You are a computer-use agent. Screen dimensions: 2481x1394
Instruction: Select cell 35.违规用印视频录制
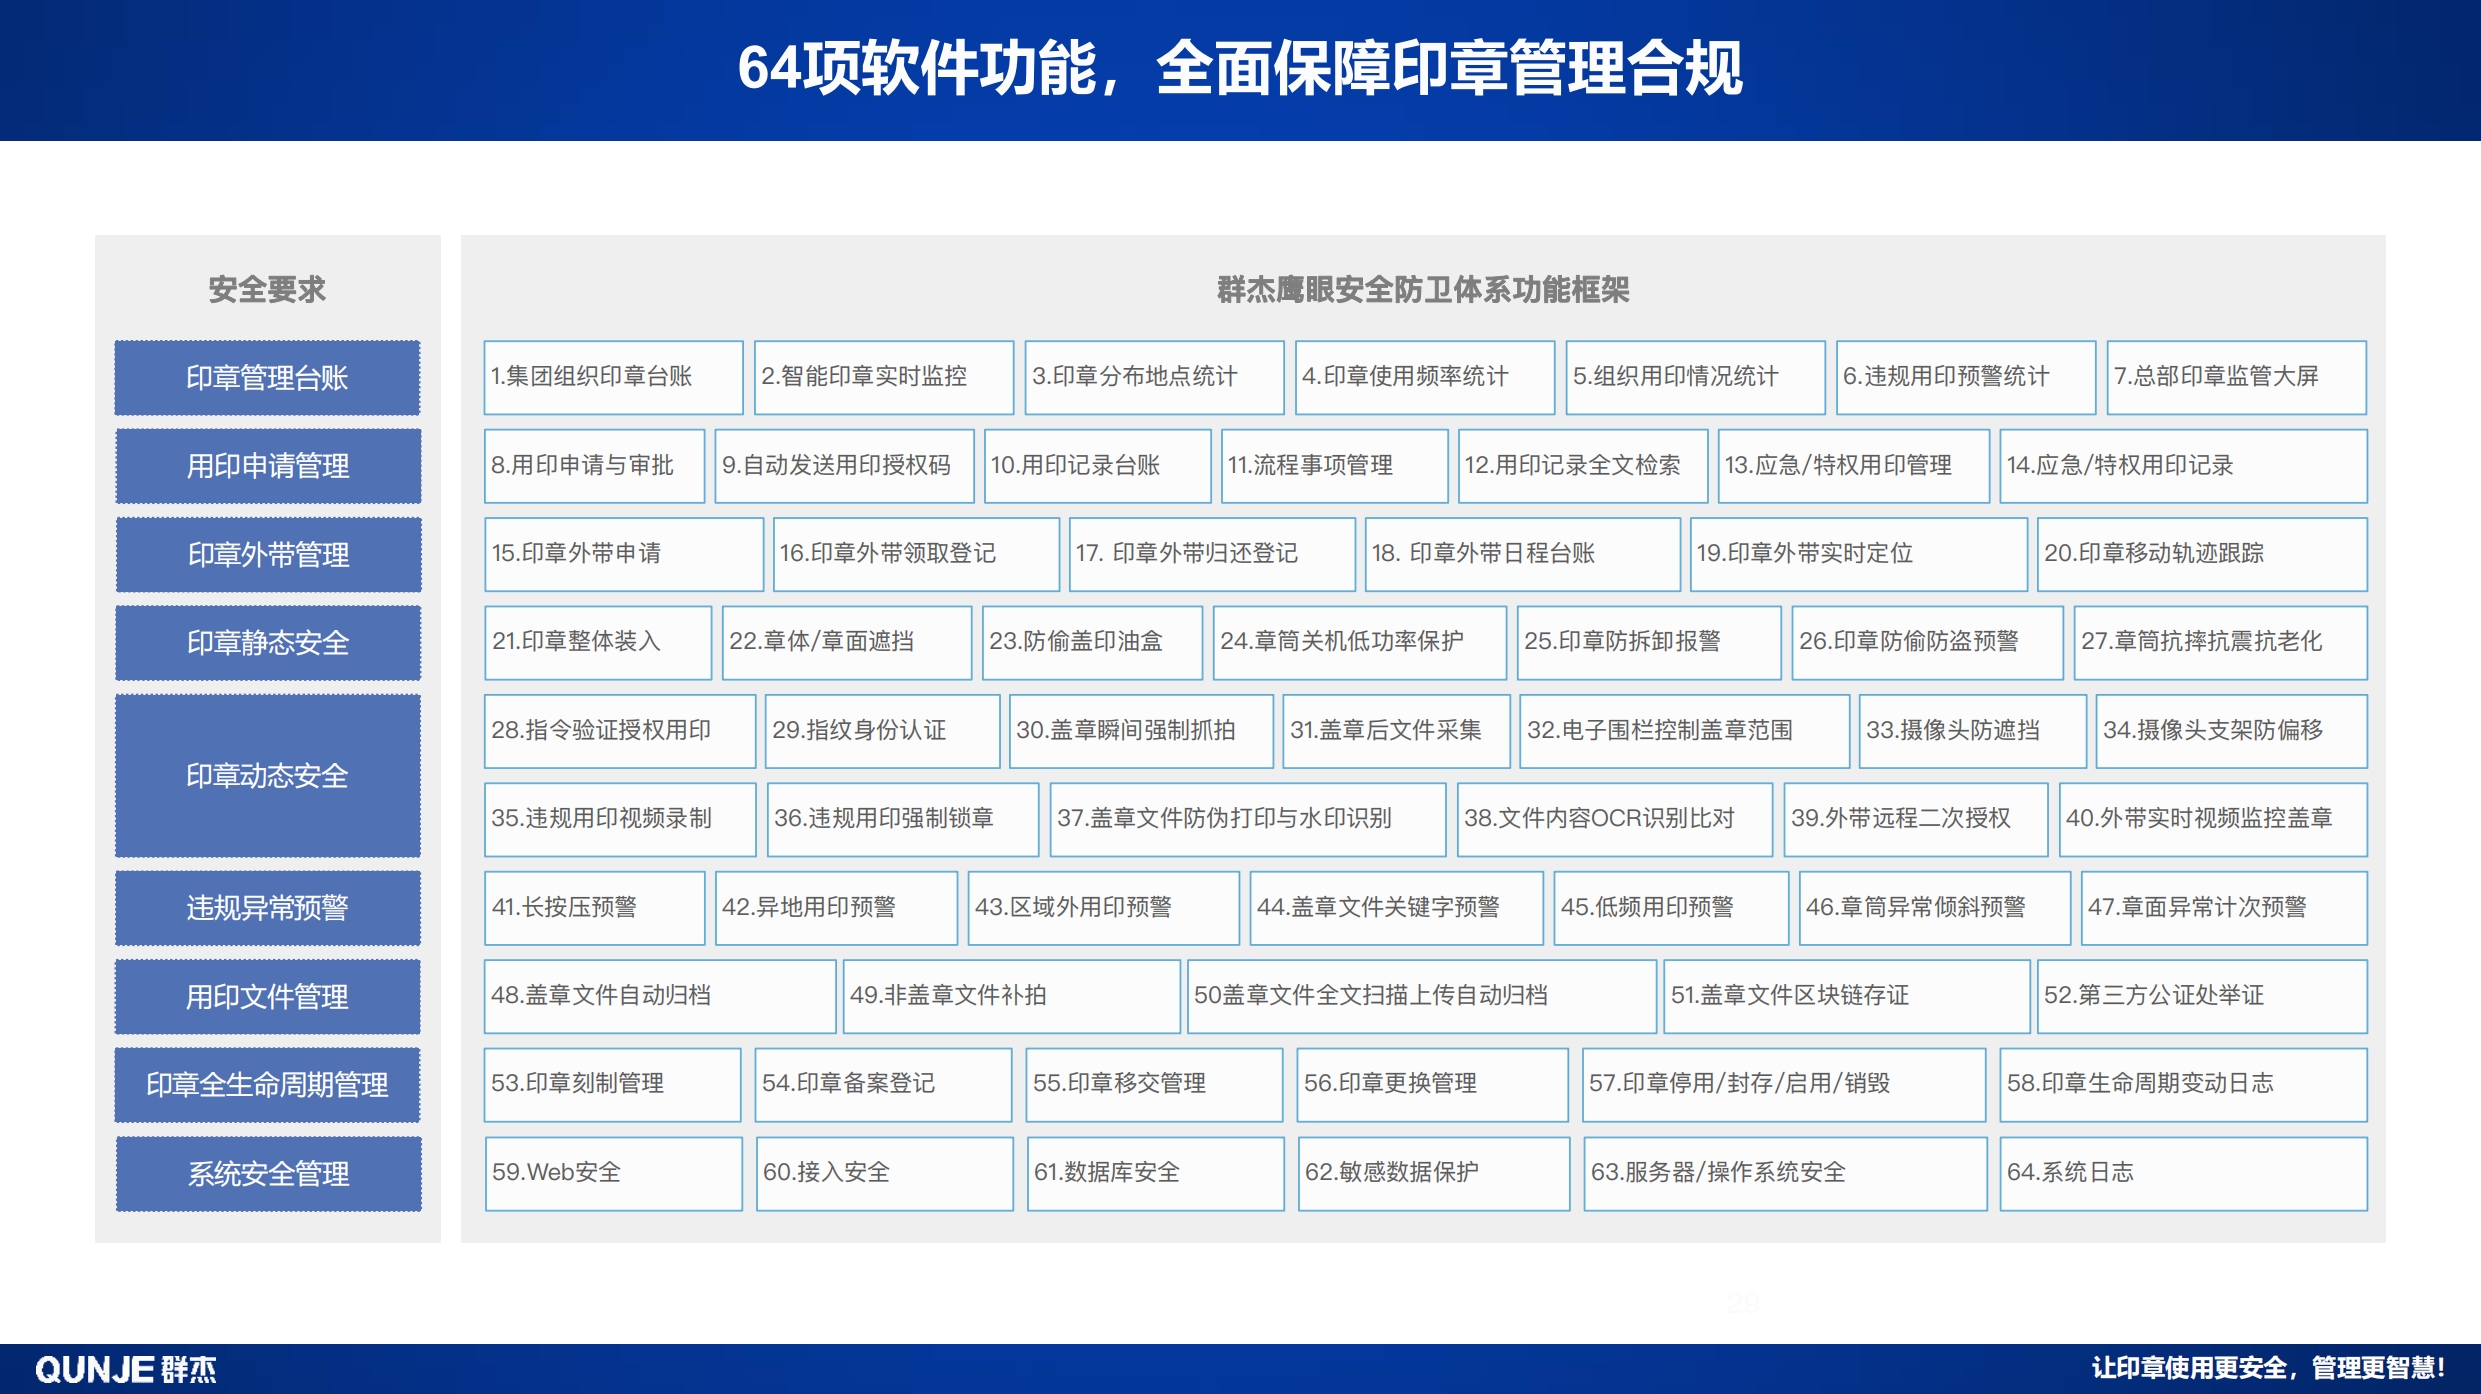point(620,820)
